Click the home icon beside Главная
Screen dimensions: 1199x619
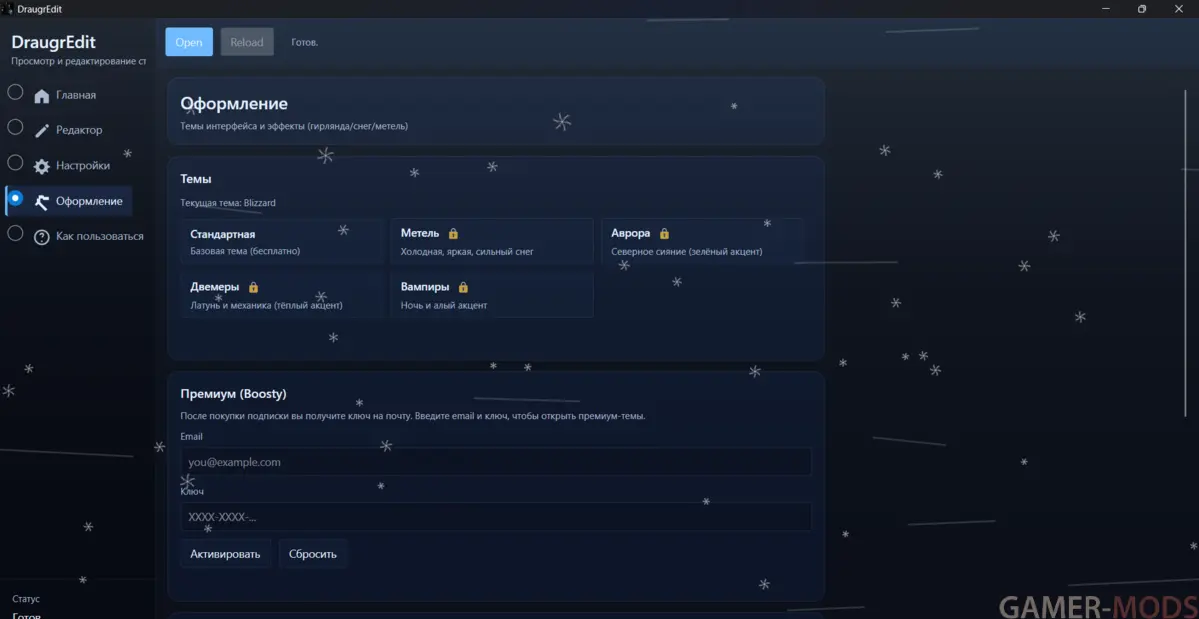(42, 96)
